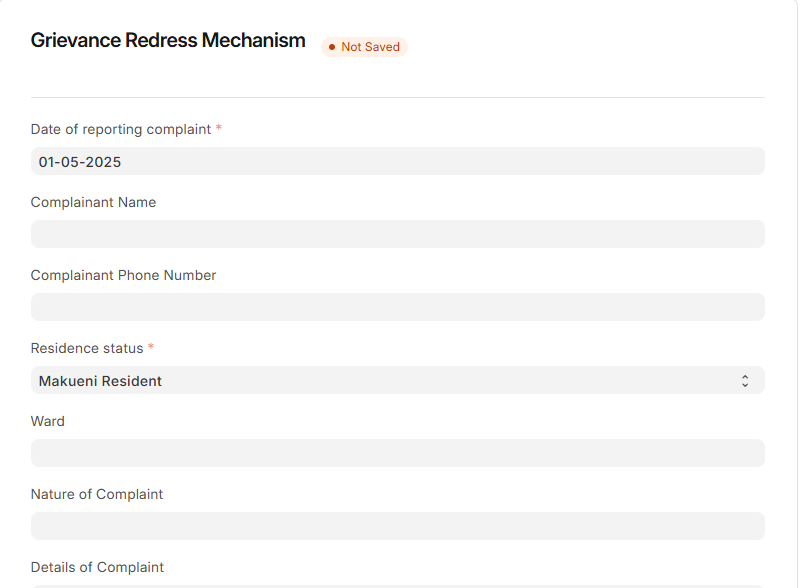Image resolution: width=801 pixels, height=588 pixels.
Task: Click the red asterisk beside the date label
Action: coord(219,129)
